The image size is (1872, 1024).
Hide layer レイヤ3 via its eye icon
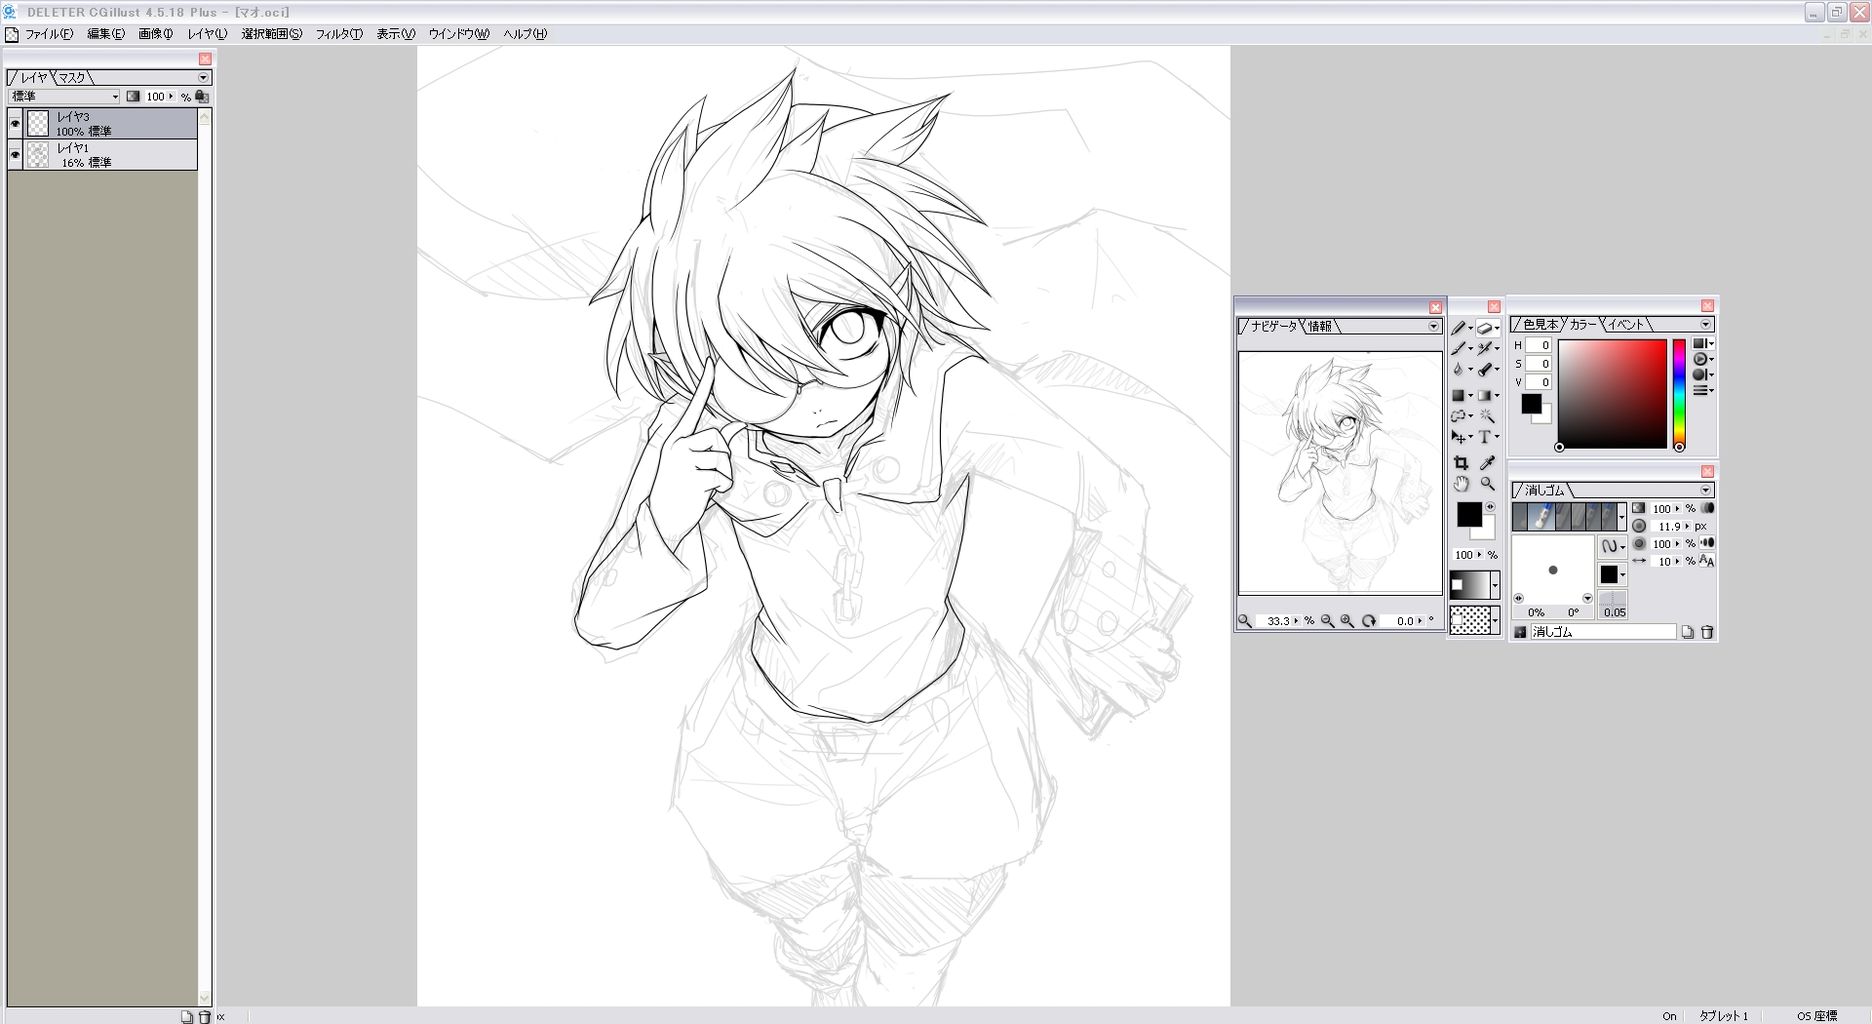coord(15,124)
